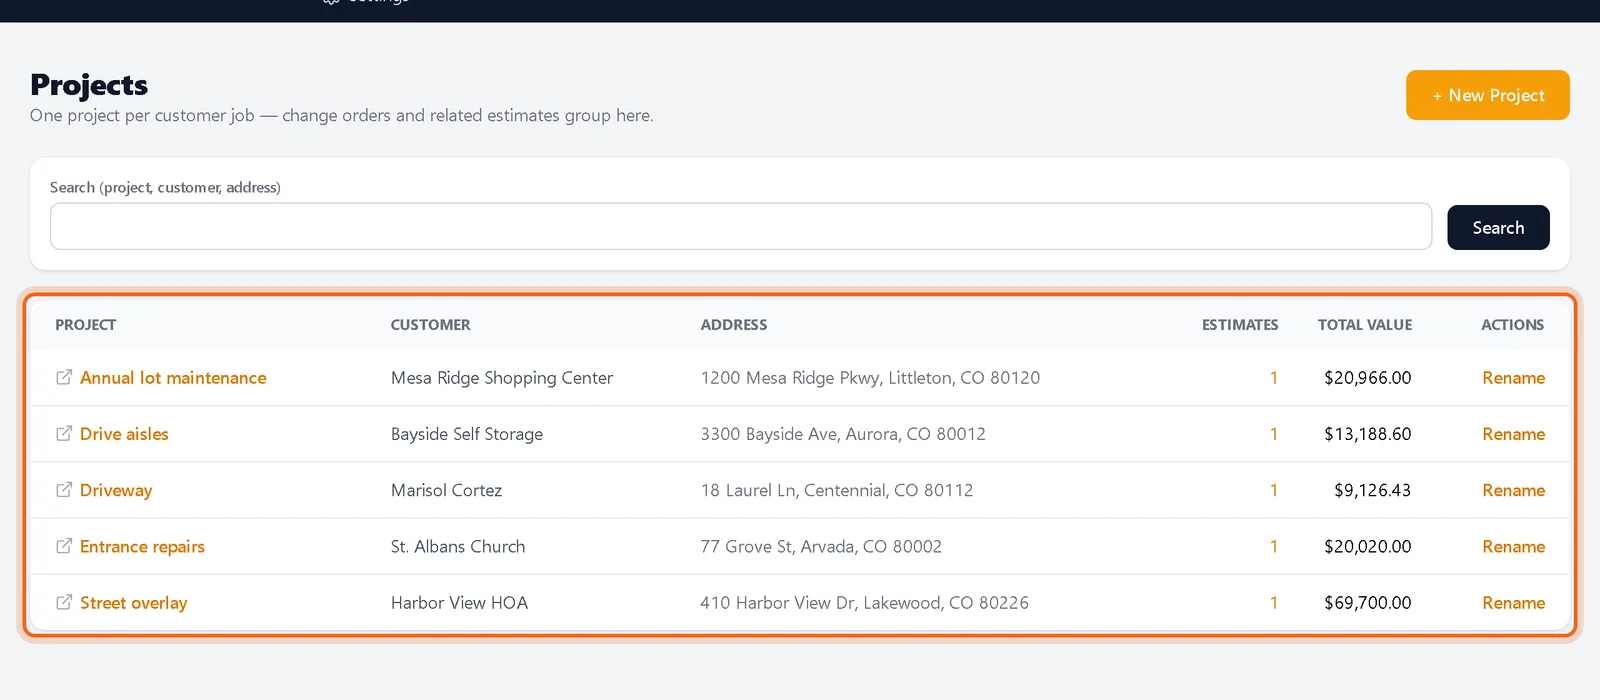Viewport: 1600px width, 700px height.
Task: View estimates count for Bayside Self Storage
Action: click(x=1274, y=434)
